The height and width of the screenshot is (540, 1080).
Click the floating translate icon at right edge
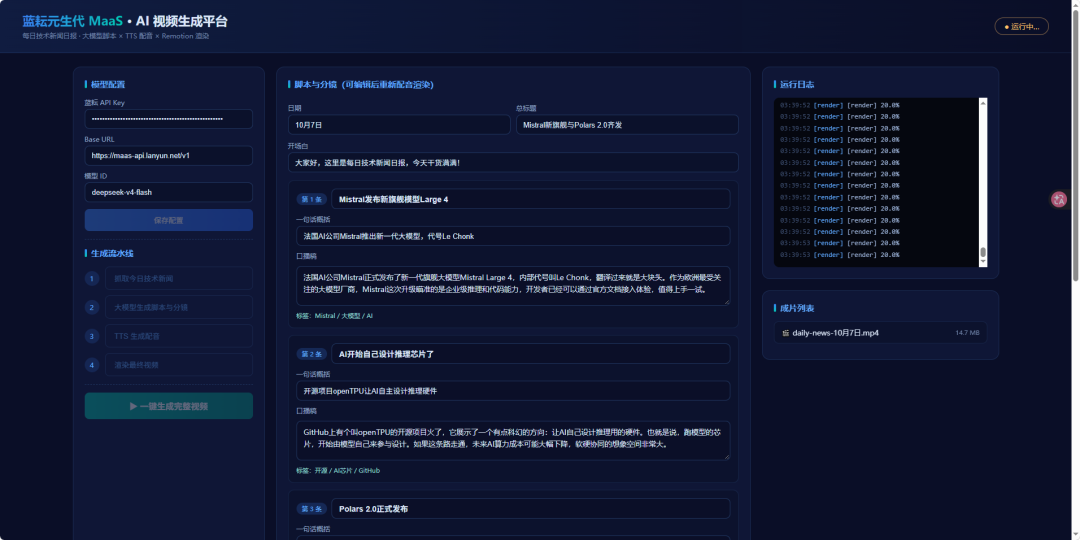point(1059,200)
